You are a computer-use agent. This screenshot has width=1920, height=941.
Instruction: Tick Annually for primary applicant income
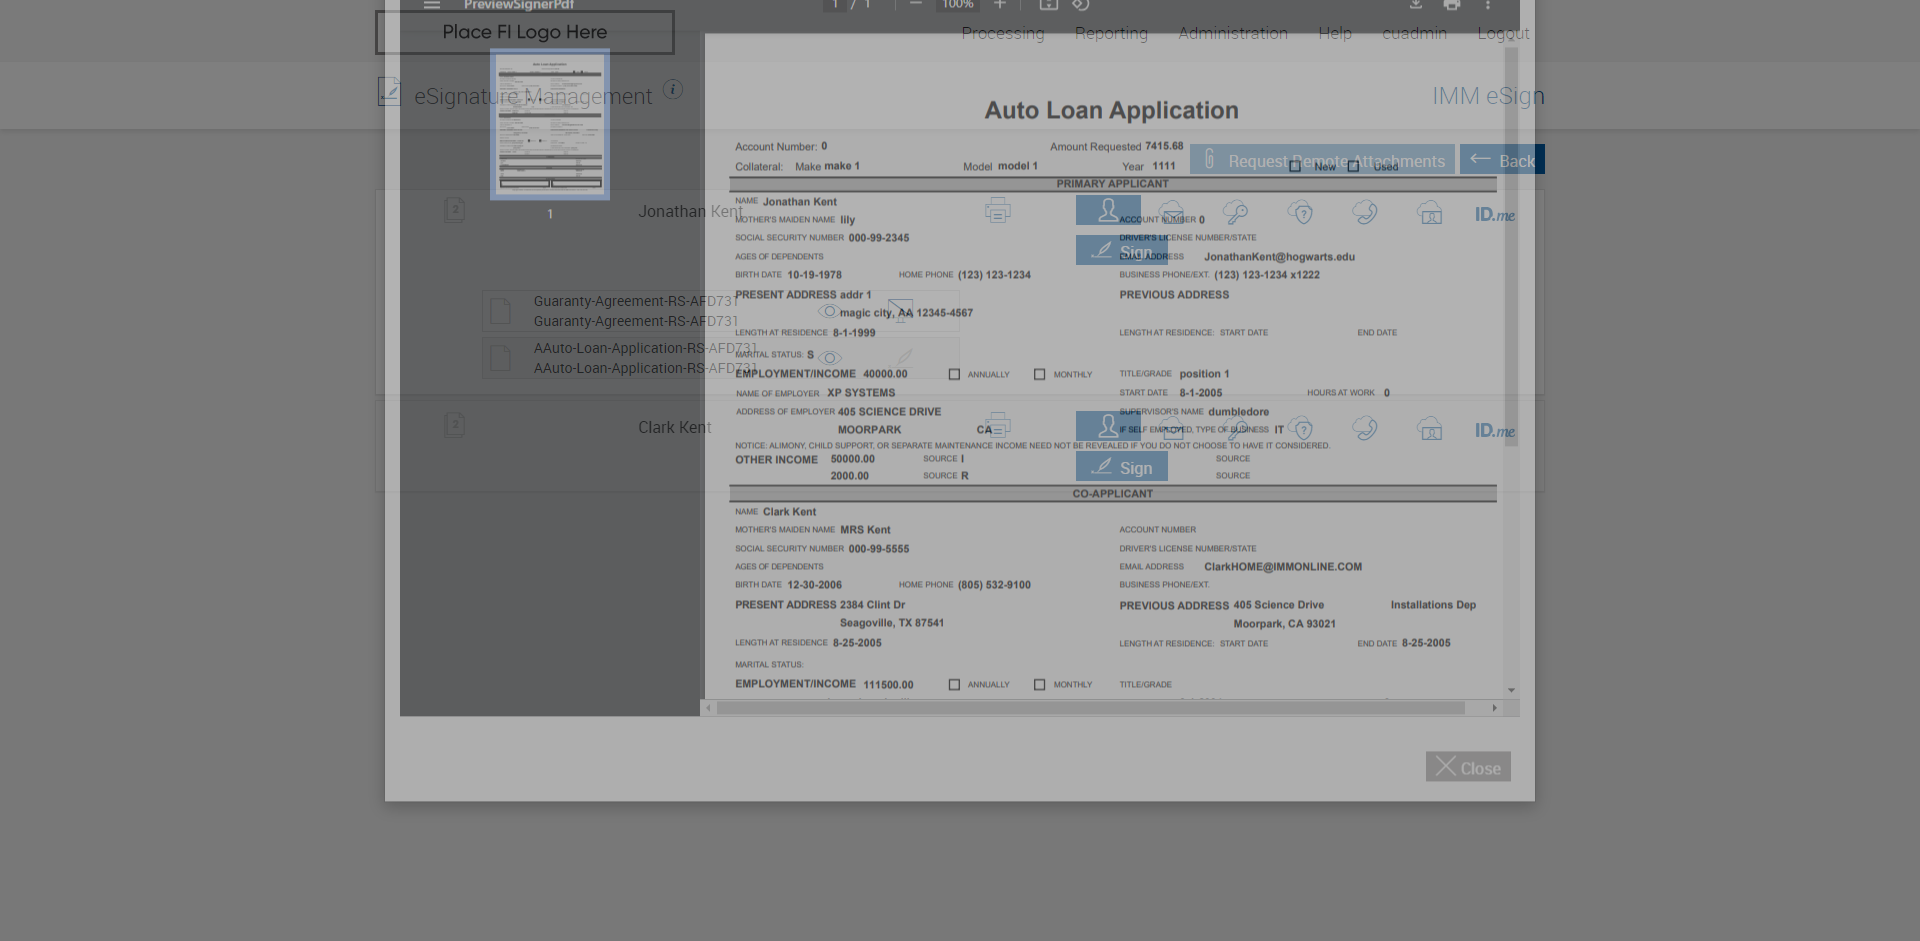click(954, 375)
